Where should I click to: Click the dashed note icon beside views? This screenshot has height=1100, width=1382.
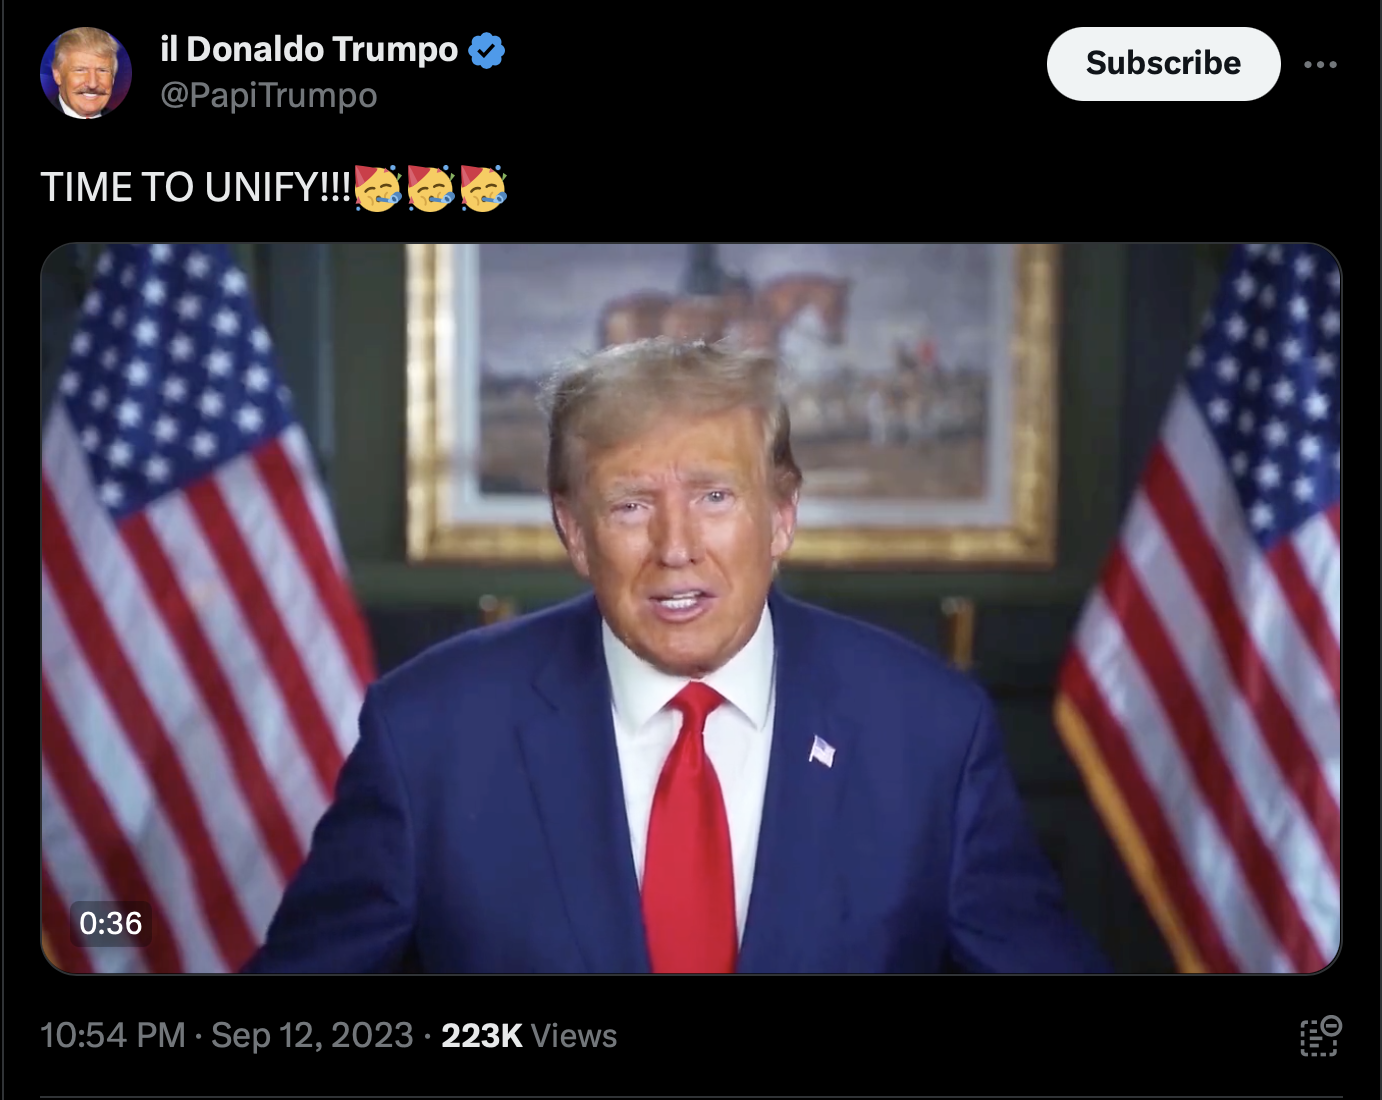point(1320,1036)
